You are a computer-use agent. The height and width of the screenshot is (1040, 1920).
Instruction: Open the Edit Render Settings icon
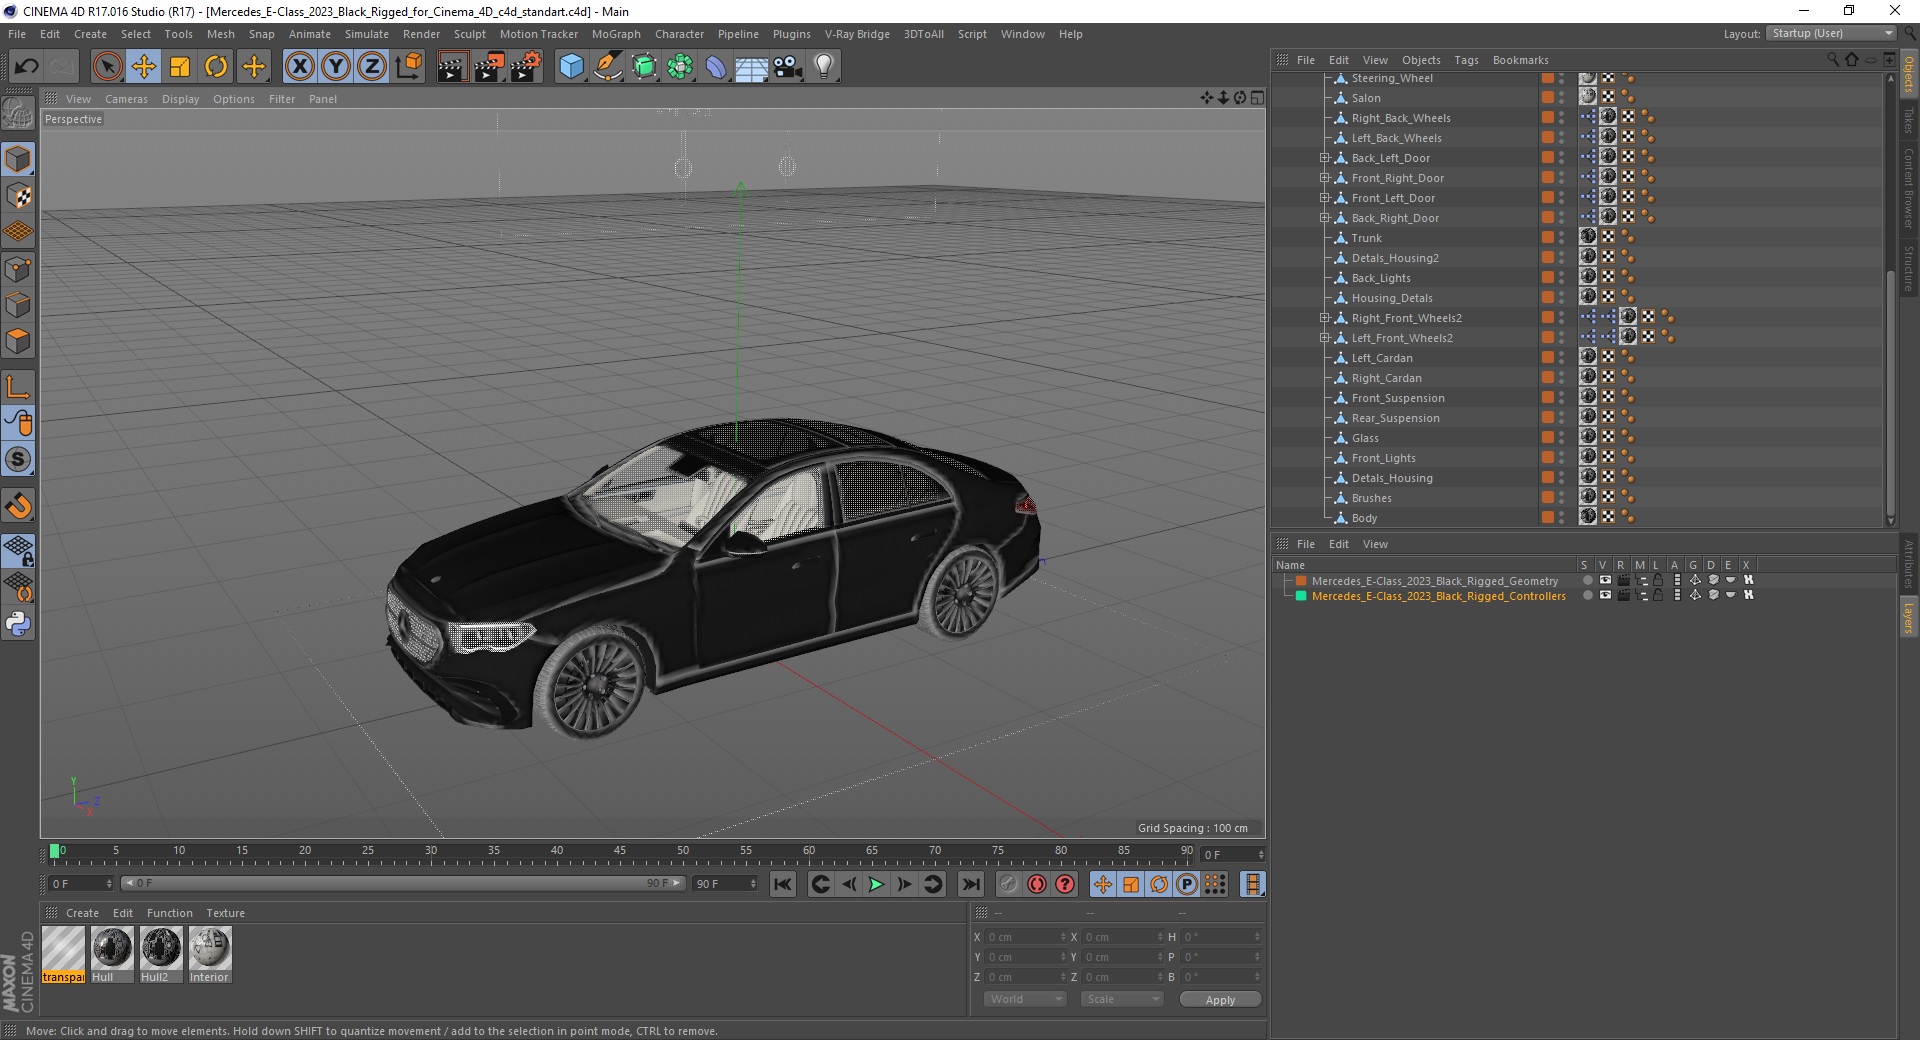(x=526, y=67)
